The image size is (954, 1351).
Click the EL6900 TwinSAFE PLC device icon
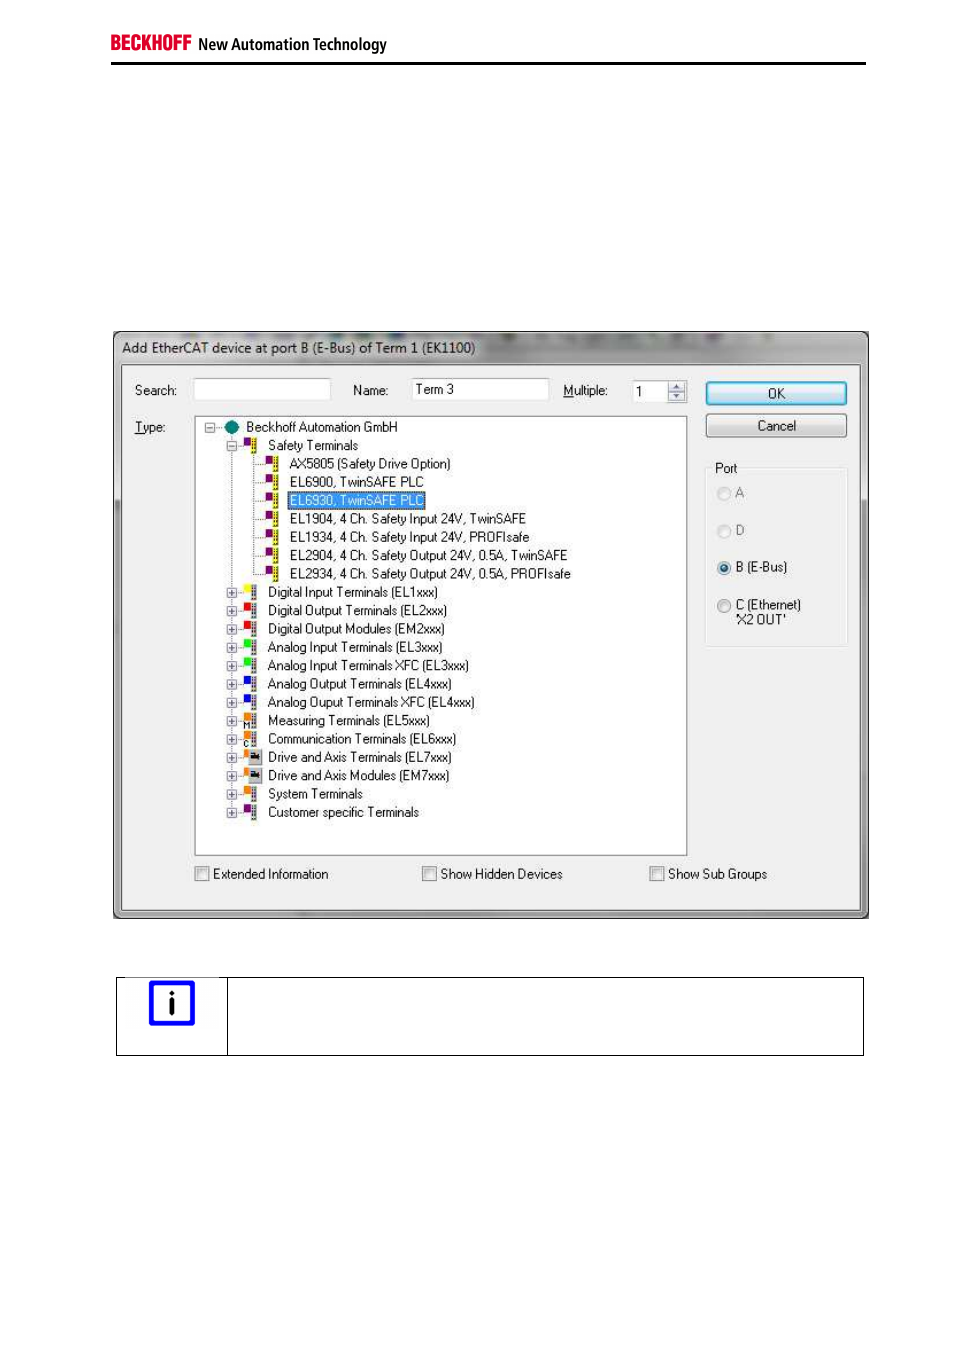pos(272,482)
